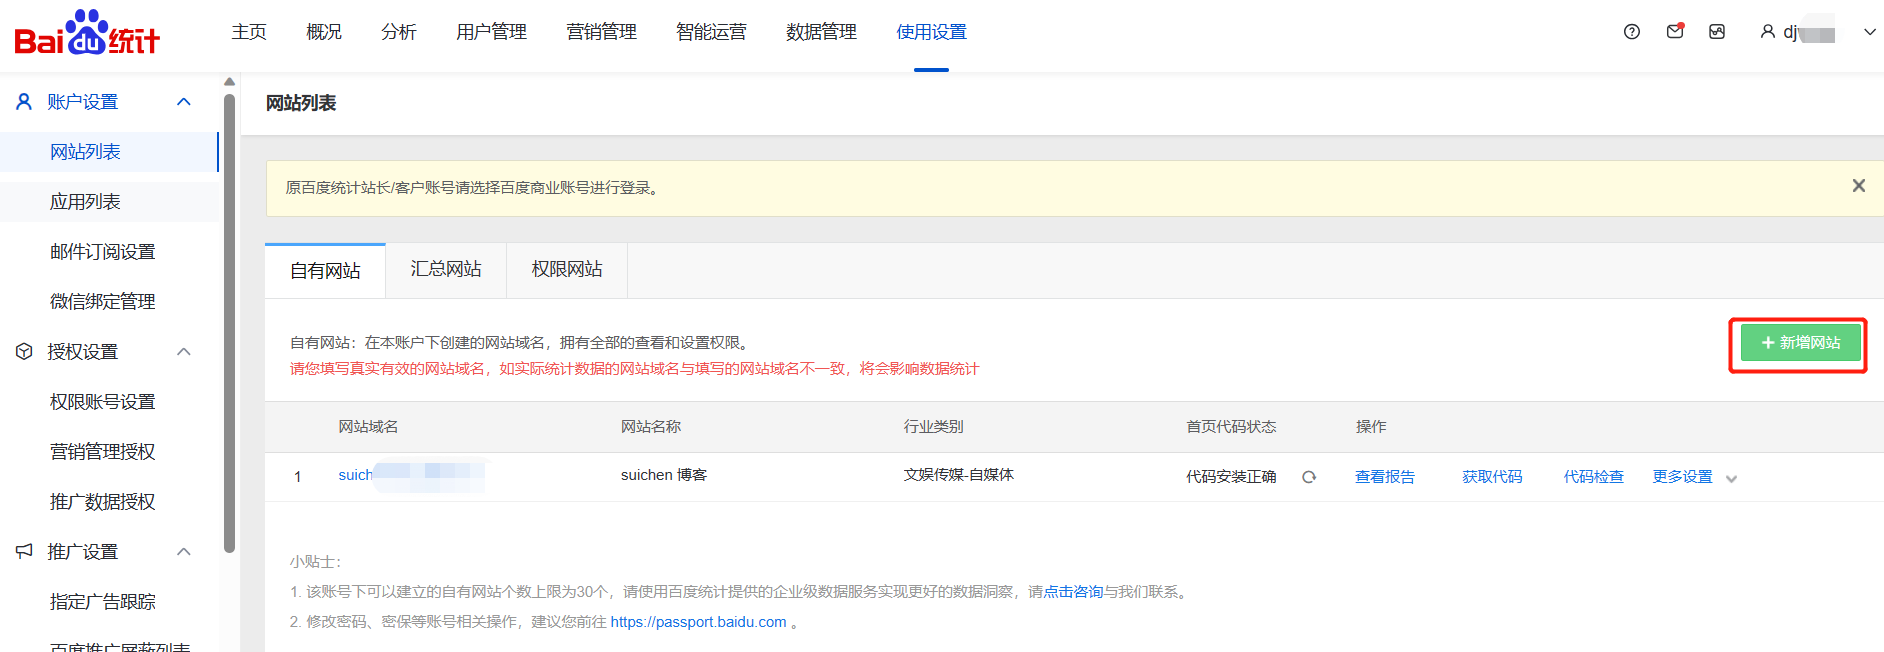Open the passport.baidu.com link
Image resolution: width=1884 pixels, height=652 pixels.
(x=698, y=622)
